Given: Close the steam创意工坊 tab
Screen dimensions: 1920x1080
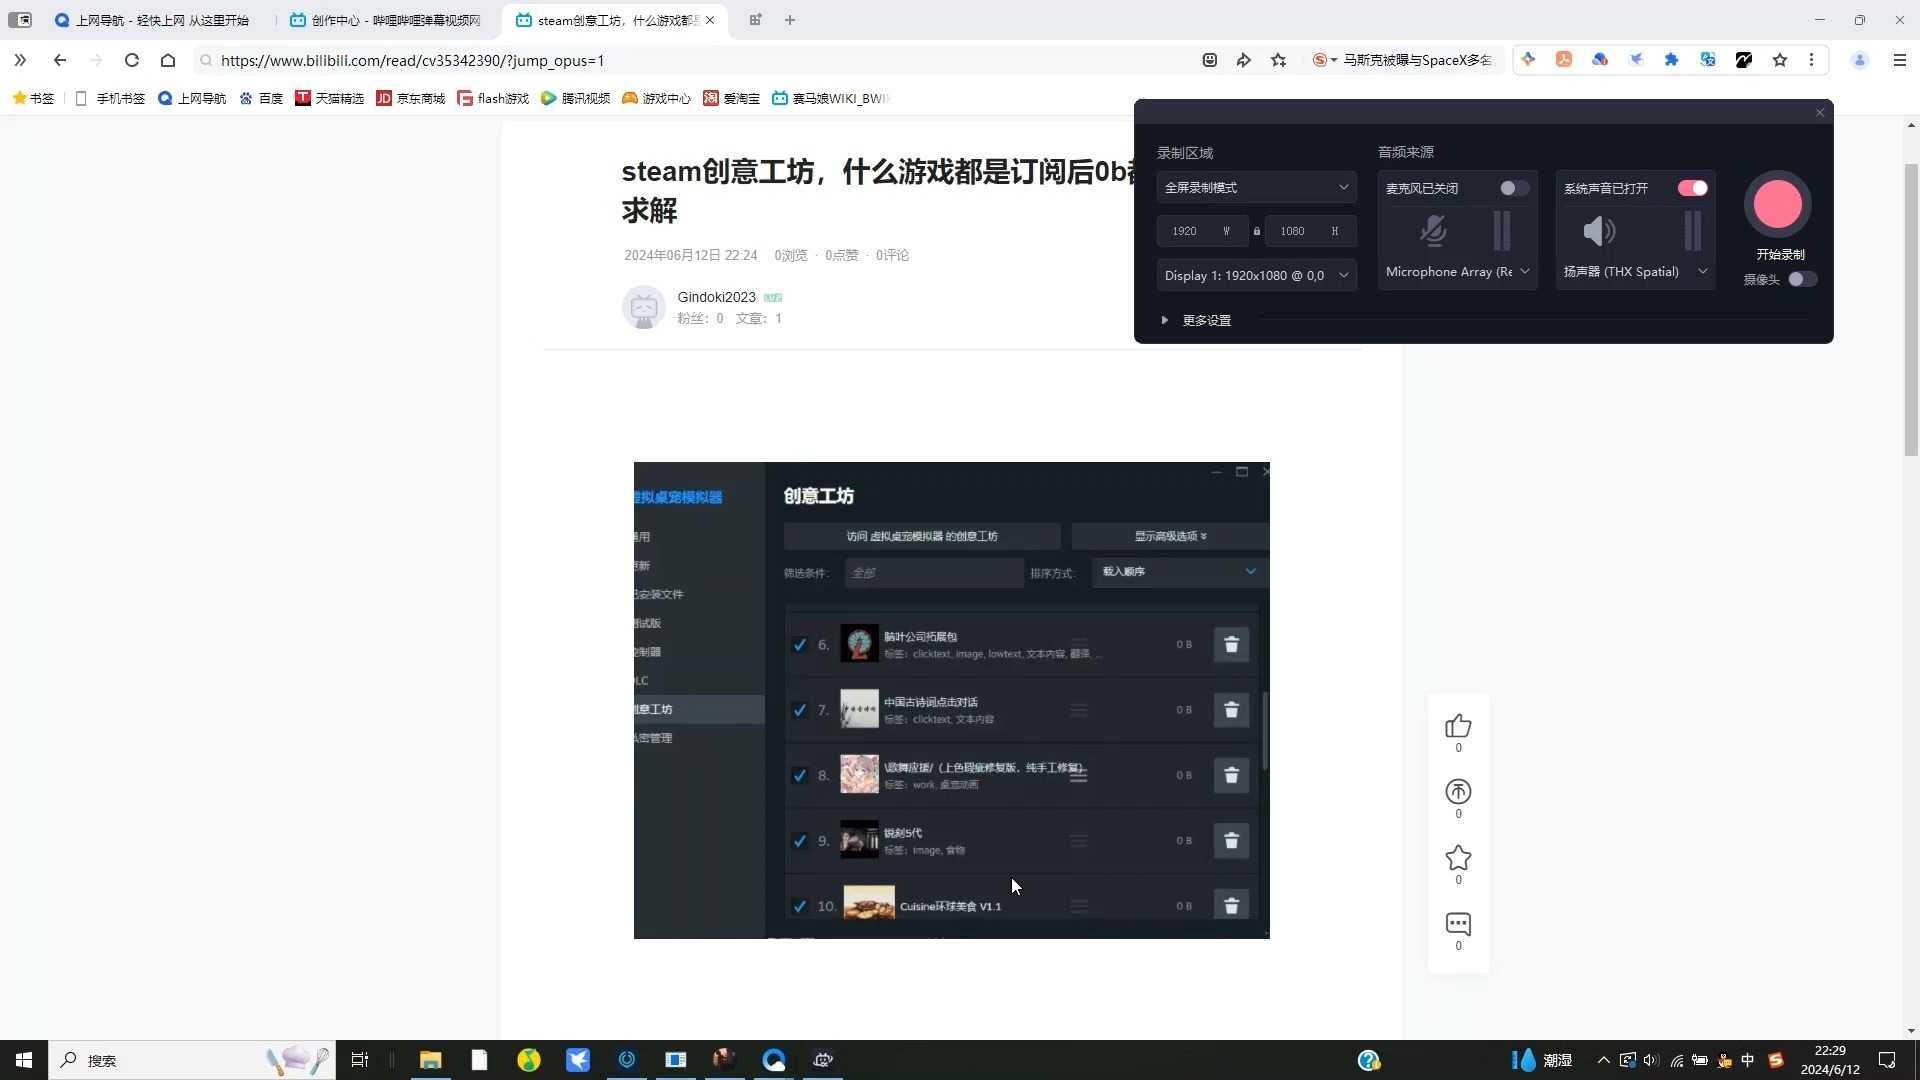Looking at the screenshot, I should (710, 20).
